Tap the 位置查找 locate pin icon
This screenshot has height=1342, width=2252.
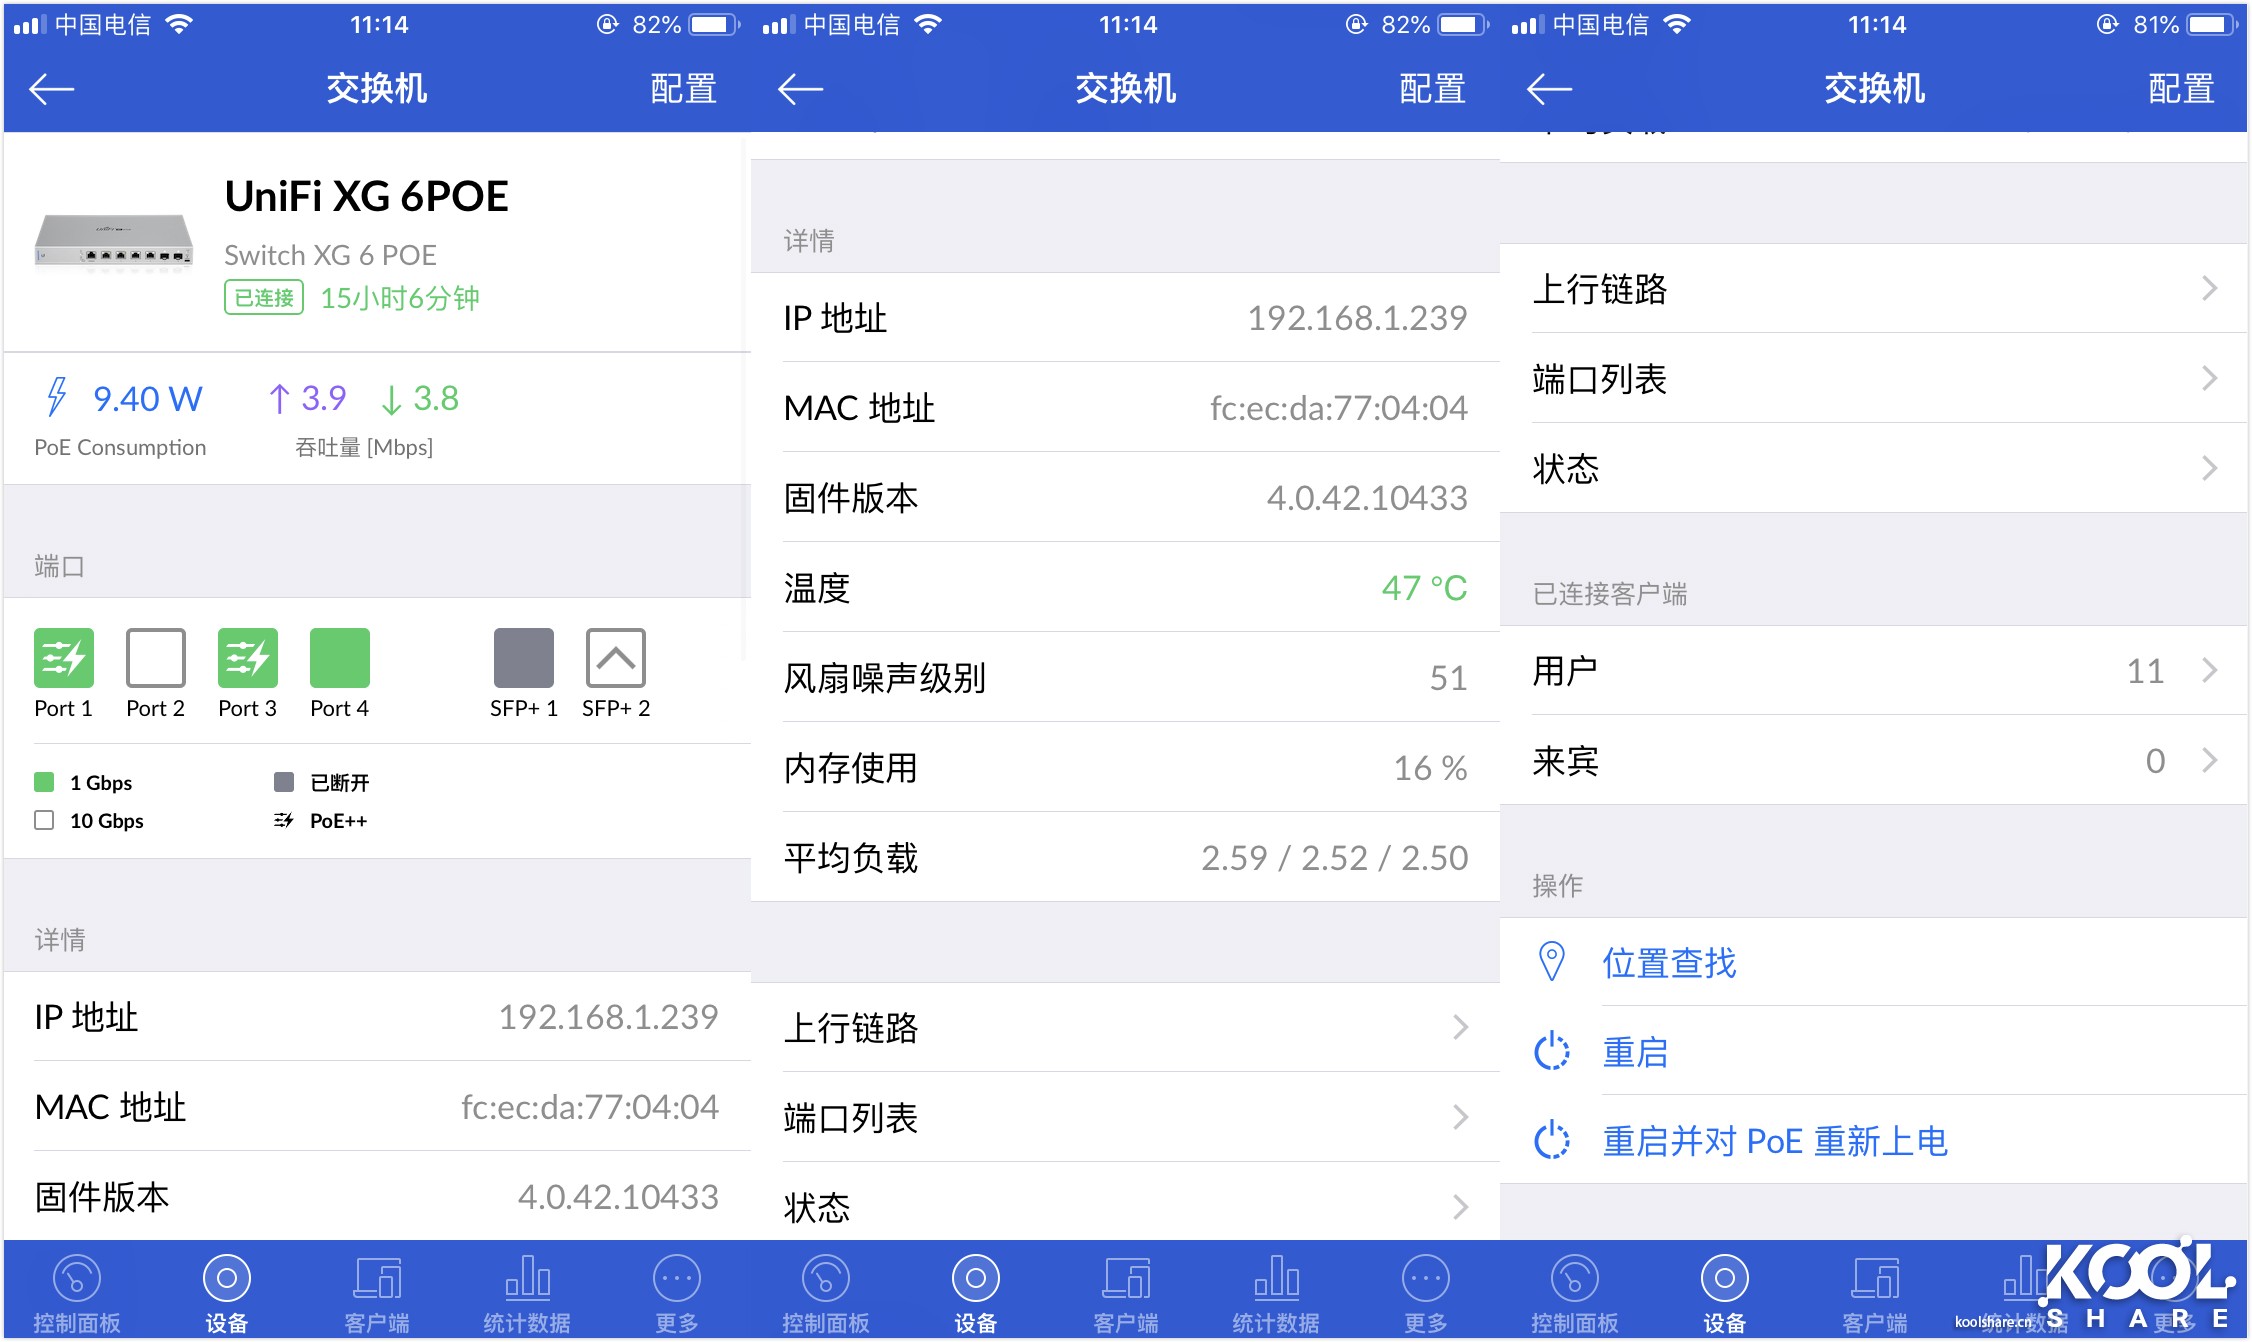tap(1551, 962)
